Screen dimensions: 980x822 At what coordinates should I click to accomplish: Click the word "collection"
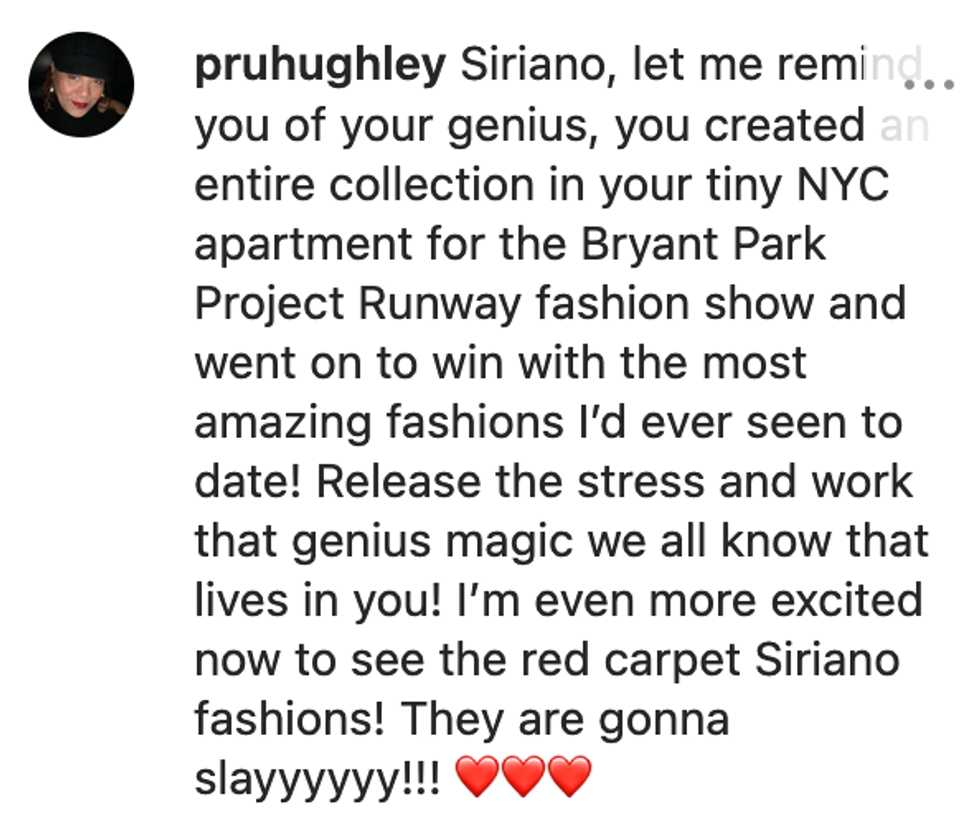(x=432, y=185)
